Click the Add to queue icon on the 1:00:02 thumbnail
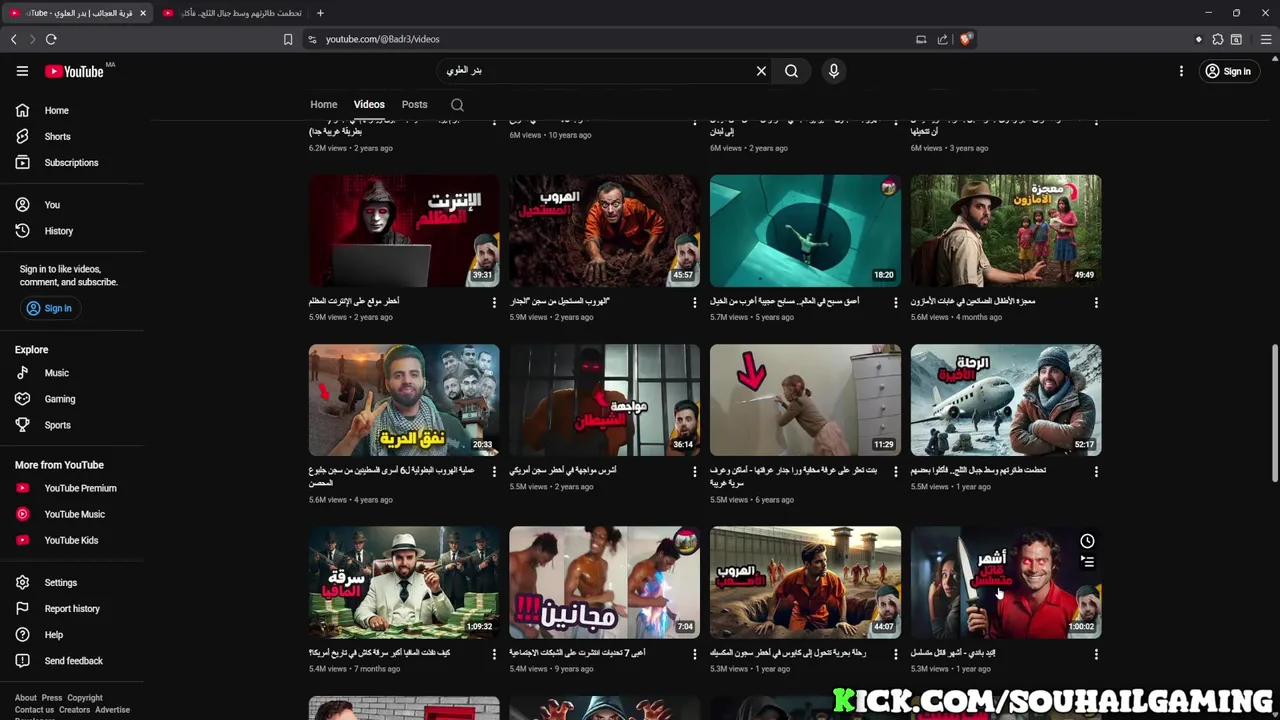This screenshot has width=1280, height=720. point(1087,562)
